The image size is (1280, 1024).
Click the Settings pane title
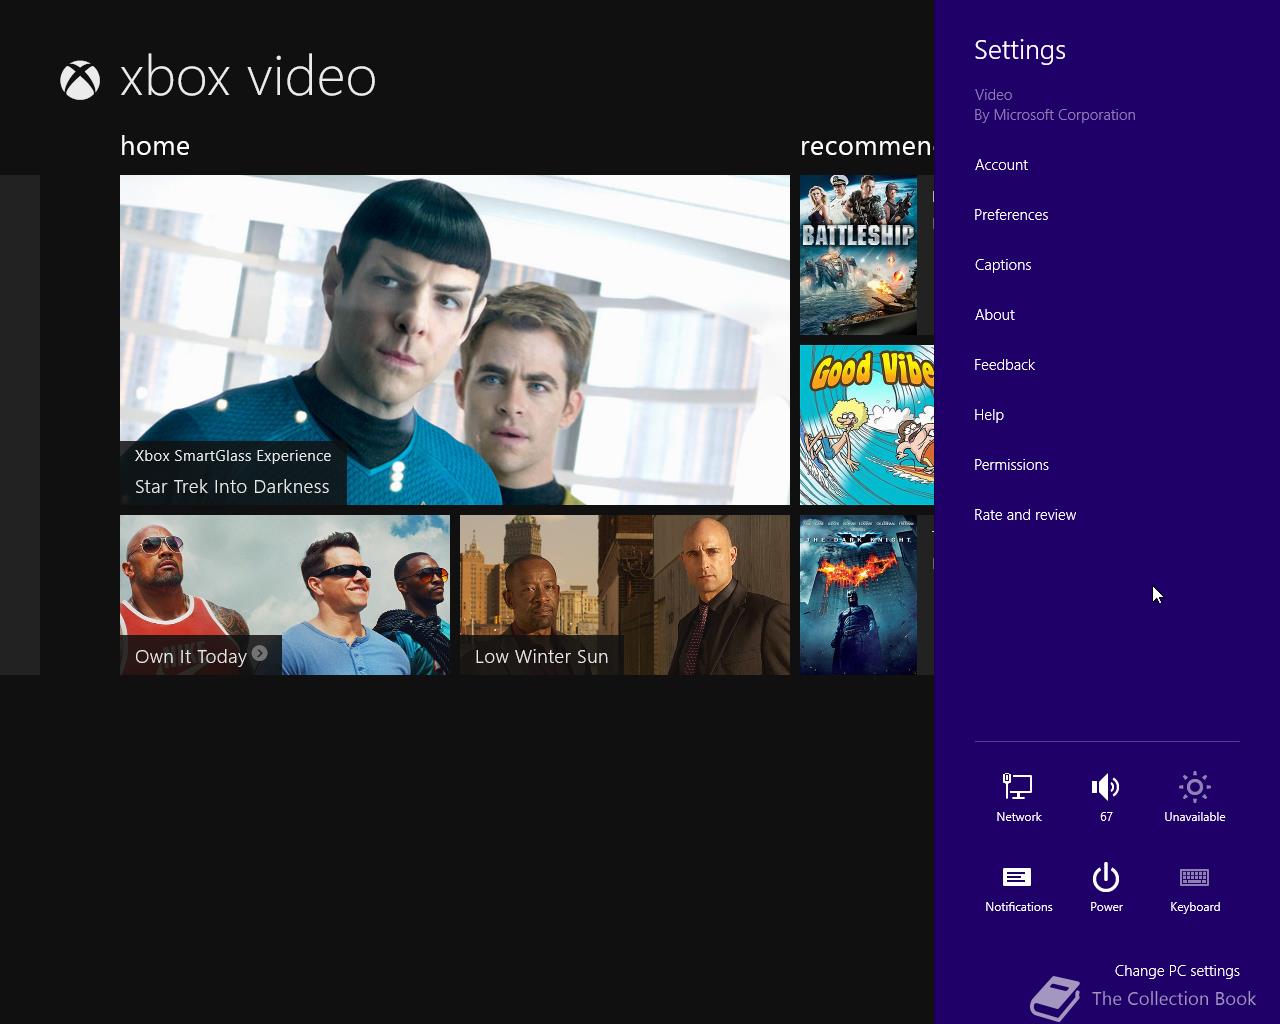point(1020,50)
